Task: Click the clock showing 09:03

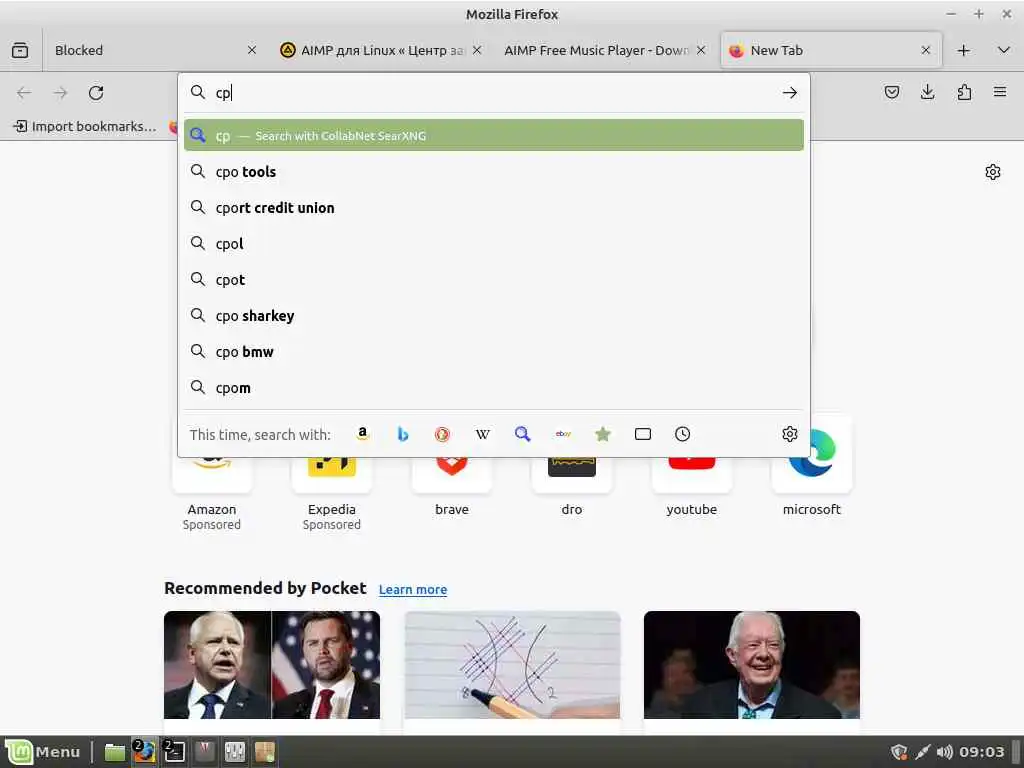Action: click(982, 752)
